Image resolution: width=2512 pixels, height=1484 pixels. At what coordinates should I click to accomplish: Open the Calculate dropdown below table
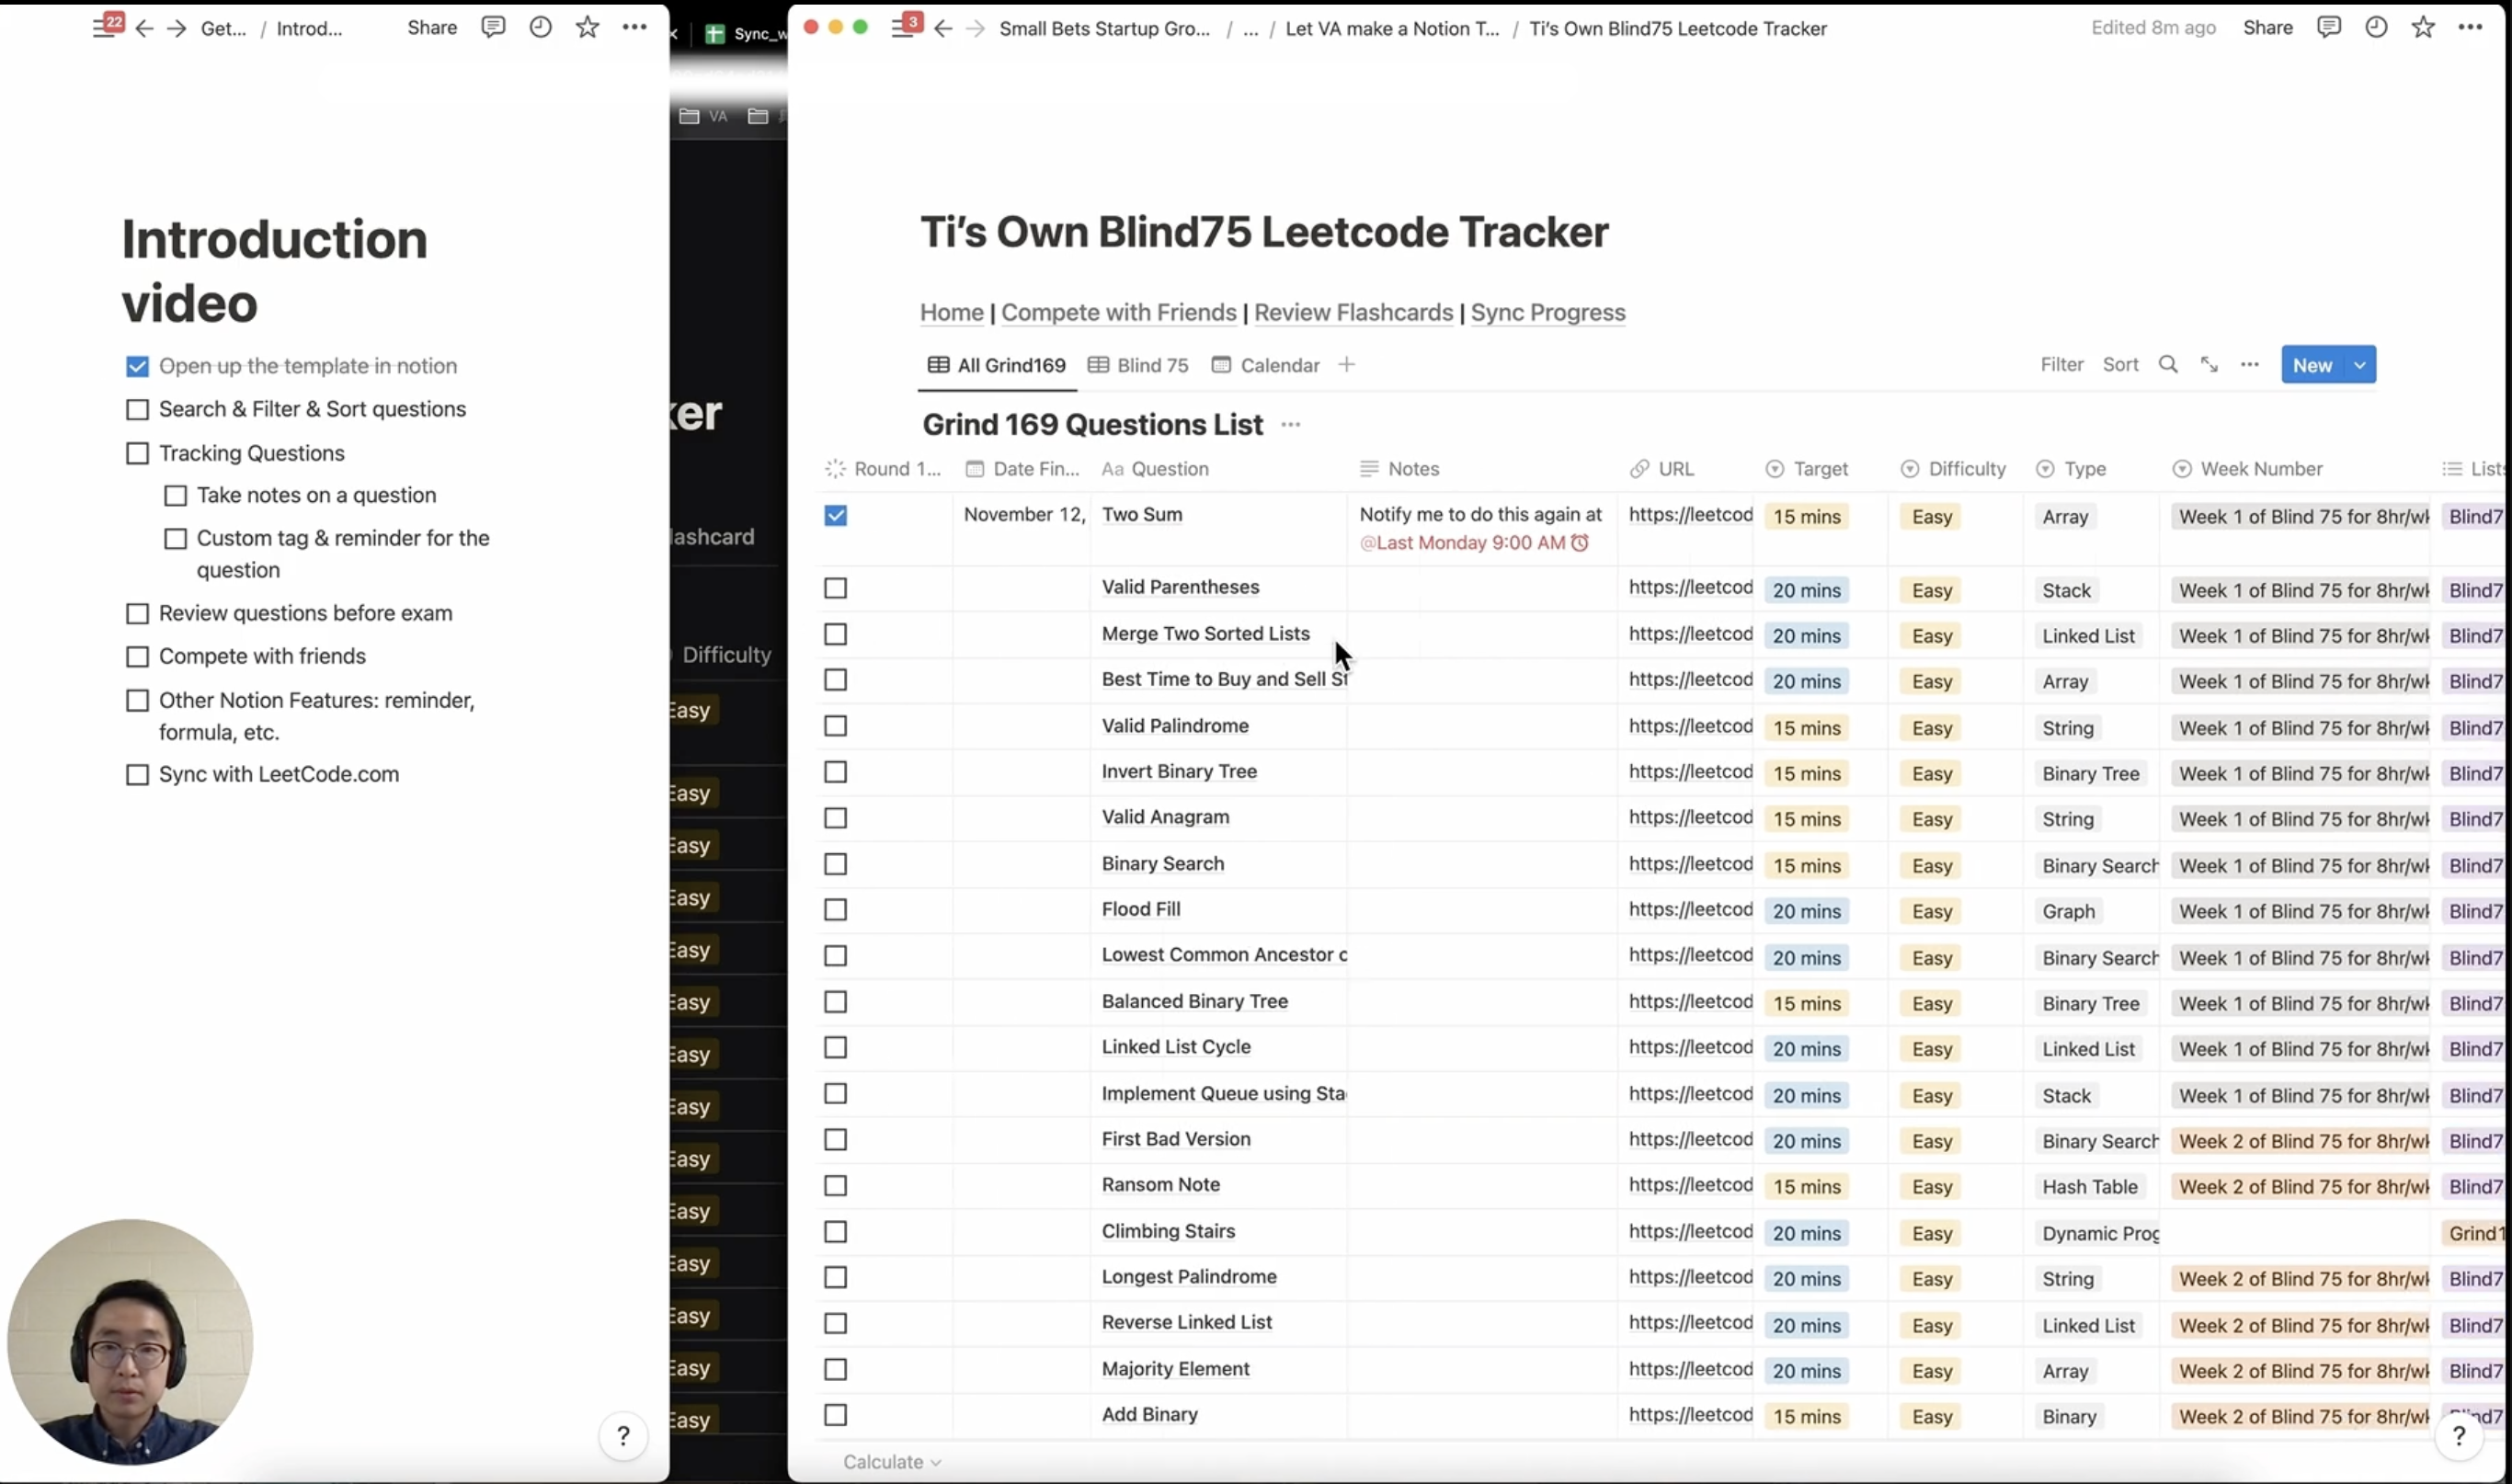[x=891, y=1462]
